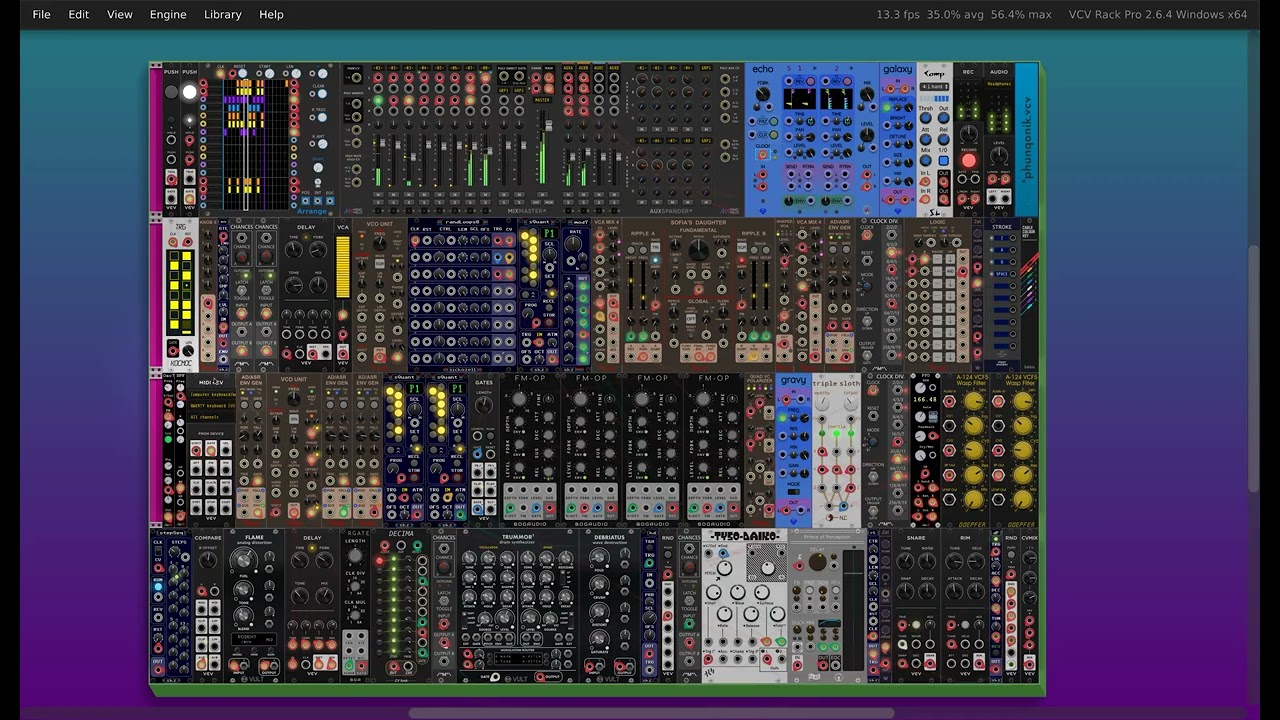Adjust MixMaster channel -01- fader

382,143
